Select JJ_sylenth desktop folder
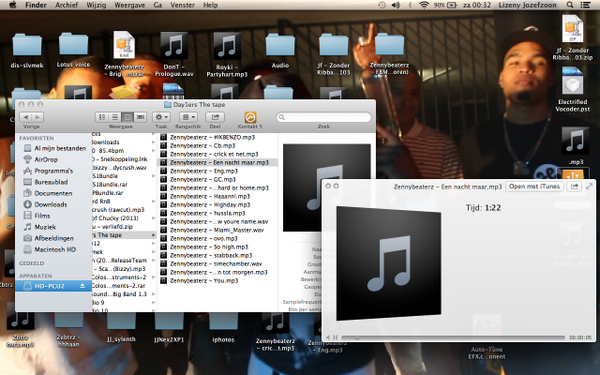Screen dimensions: 600x375 click(x=121, y=328)
